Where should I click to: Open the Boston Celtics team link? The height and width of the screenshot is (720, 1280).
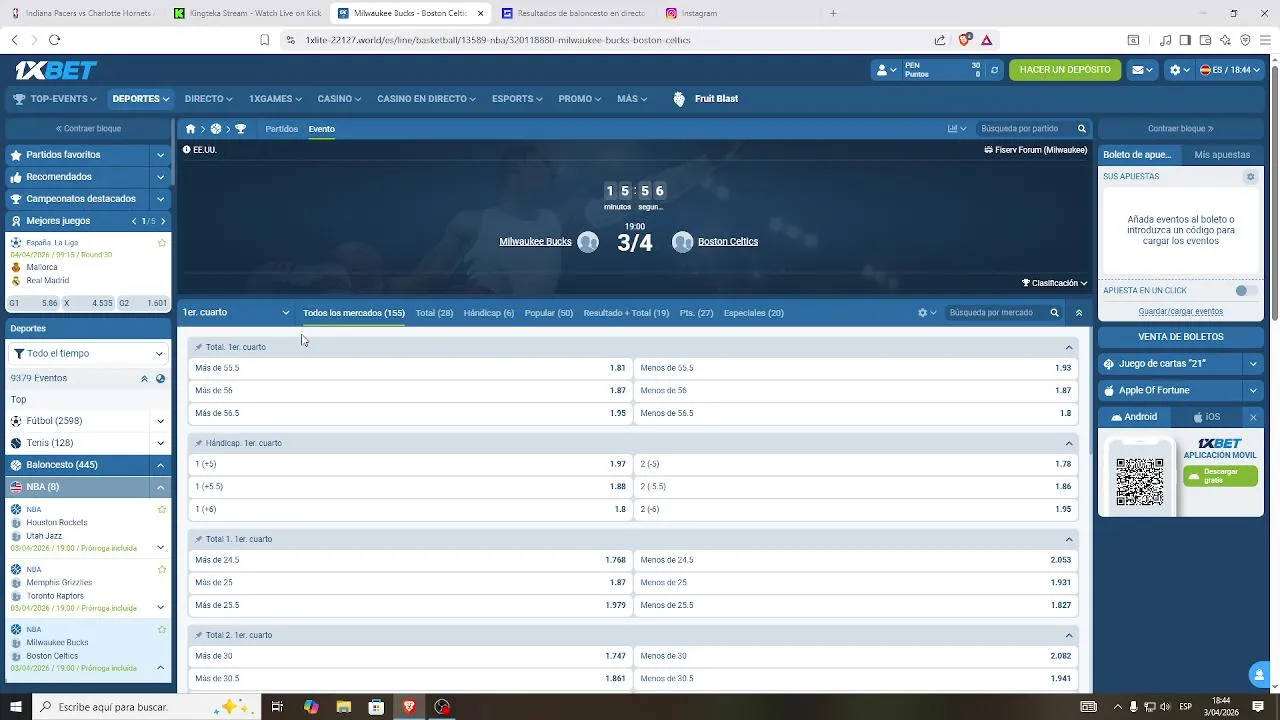(728, 242)
